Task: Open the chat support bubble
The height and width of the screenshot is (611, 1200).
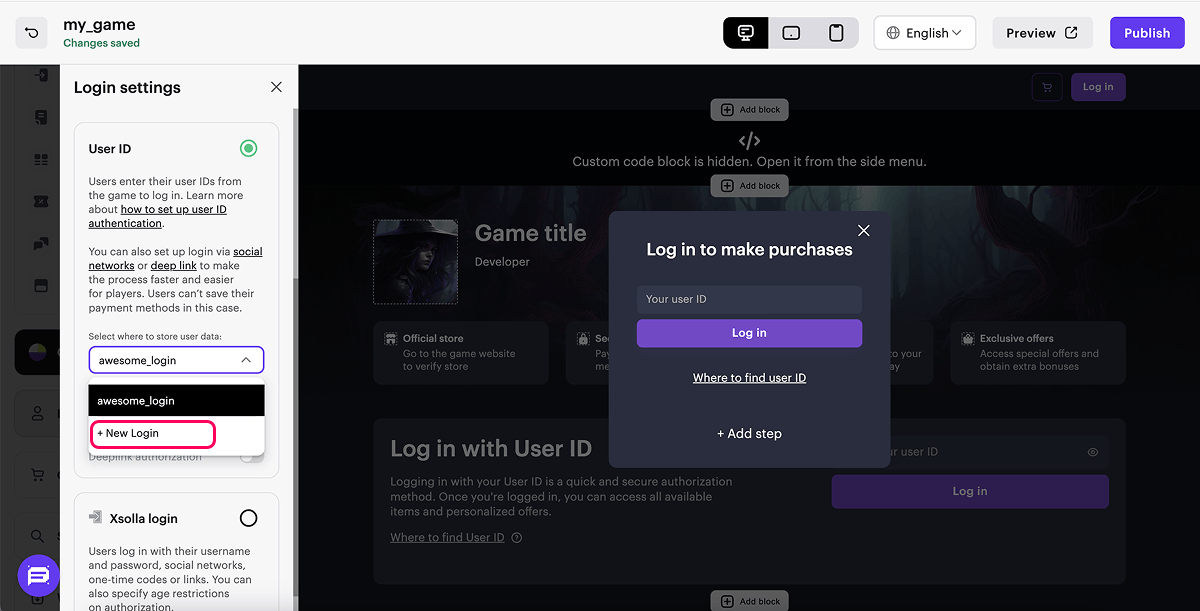Action: coord(38,576)
